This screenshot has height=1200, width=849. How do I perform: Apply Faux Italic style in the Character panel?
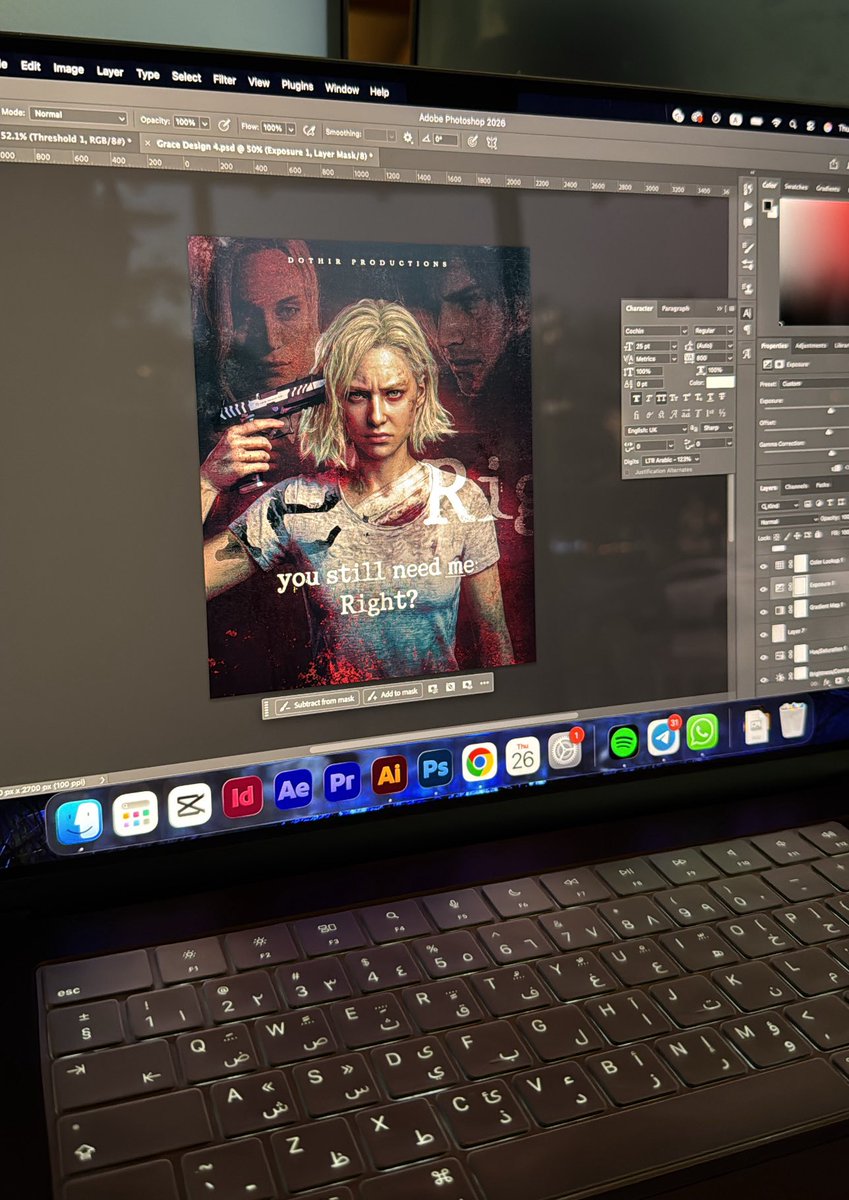tap(649, 398)
